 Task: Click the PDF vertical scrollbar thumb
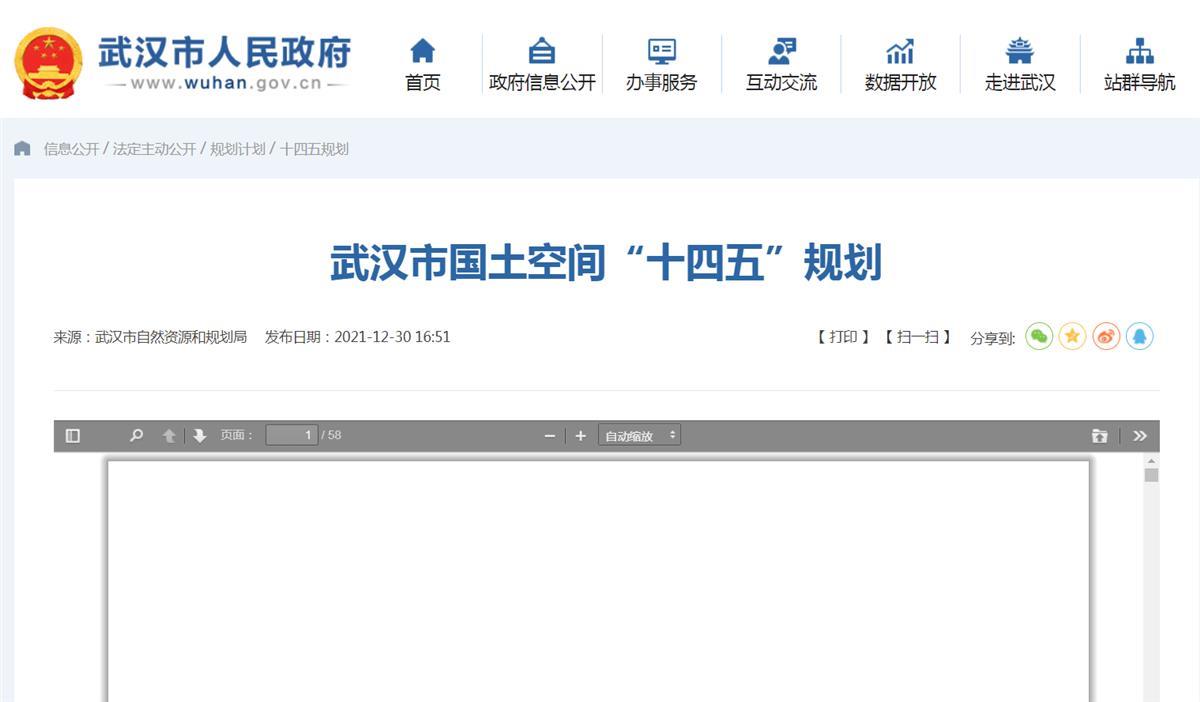[x=1151, y=475]
